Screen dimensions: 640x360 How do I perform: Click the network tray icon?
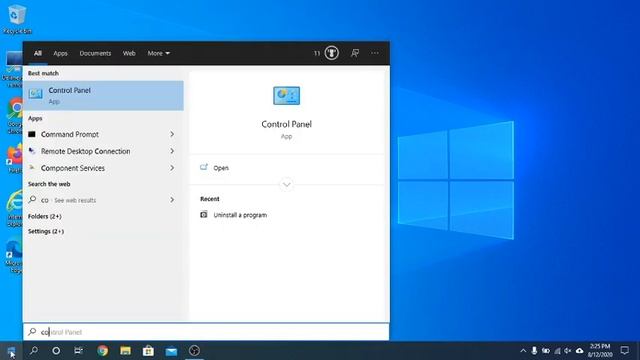pos(557,351)
